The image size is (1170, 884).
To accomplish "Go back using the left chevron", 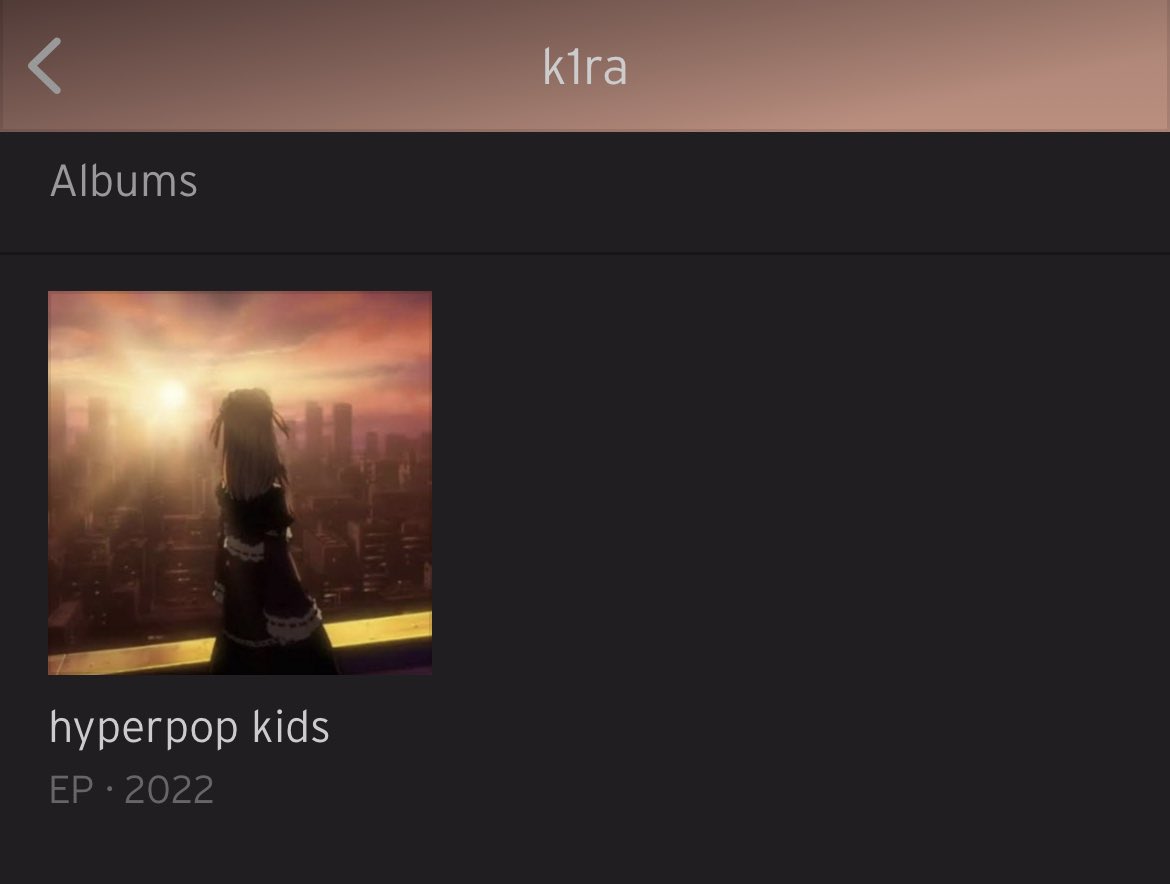I will [45, 66].
